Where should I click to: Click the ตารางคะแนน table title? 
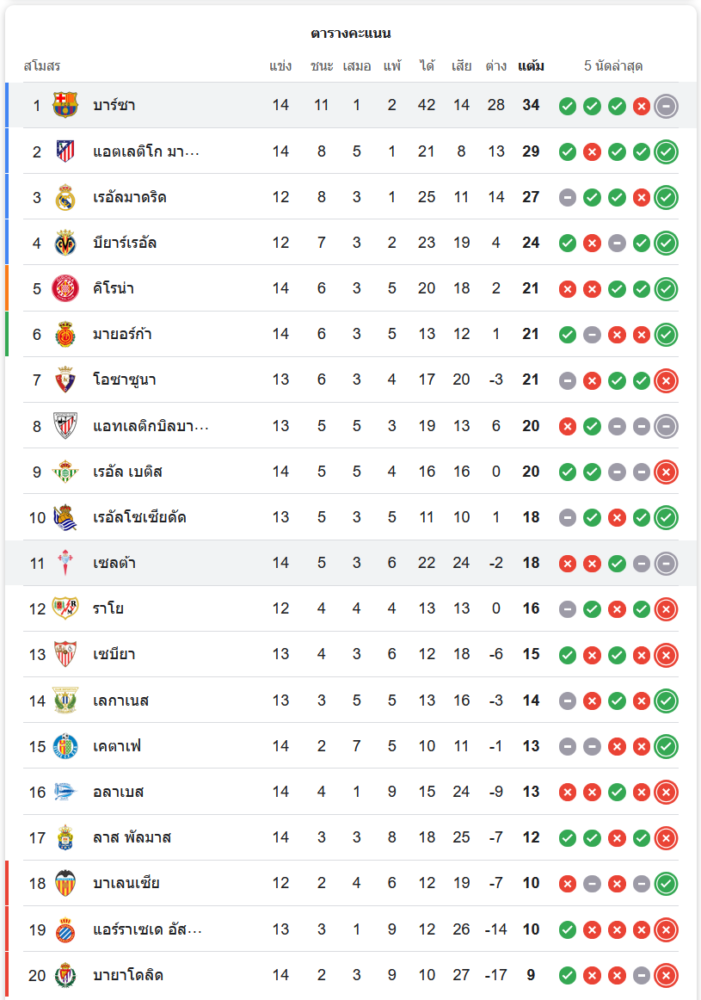pos(350,33)
